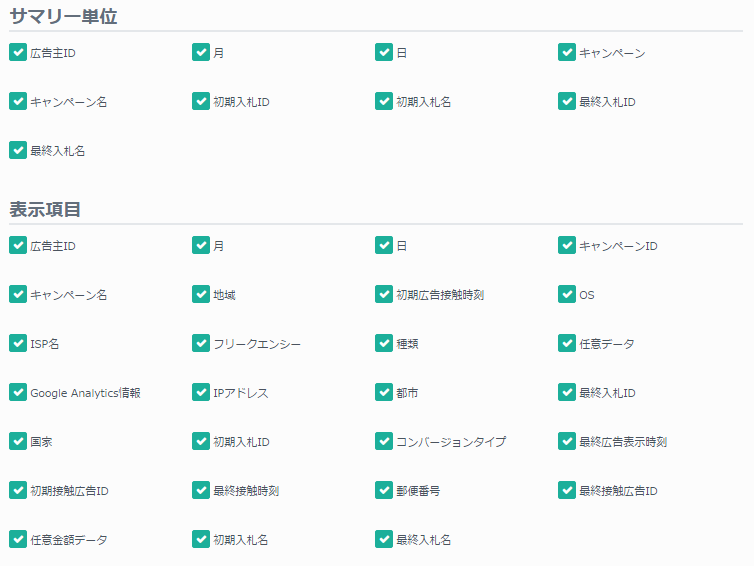The height and width of the screenshot is (566, 754).
Task: Click the 表示項目 section heading
Action: click(x=45, y=209)
